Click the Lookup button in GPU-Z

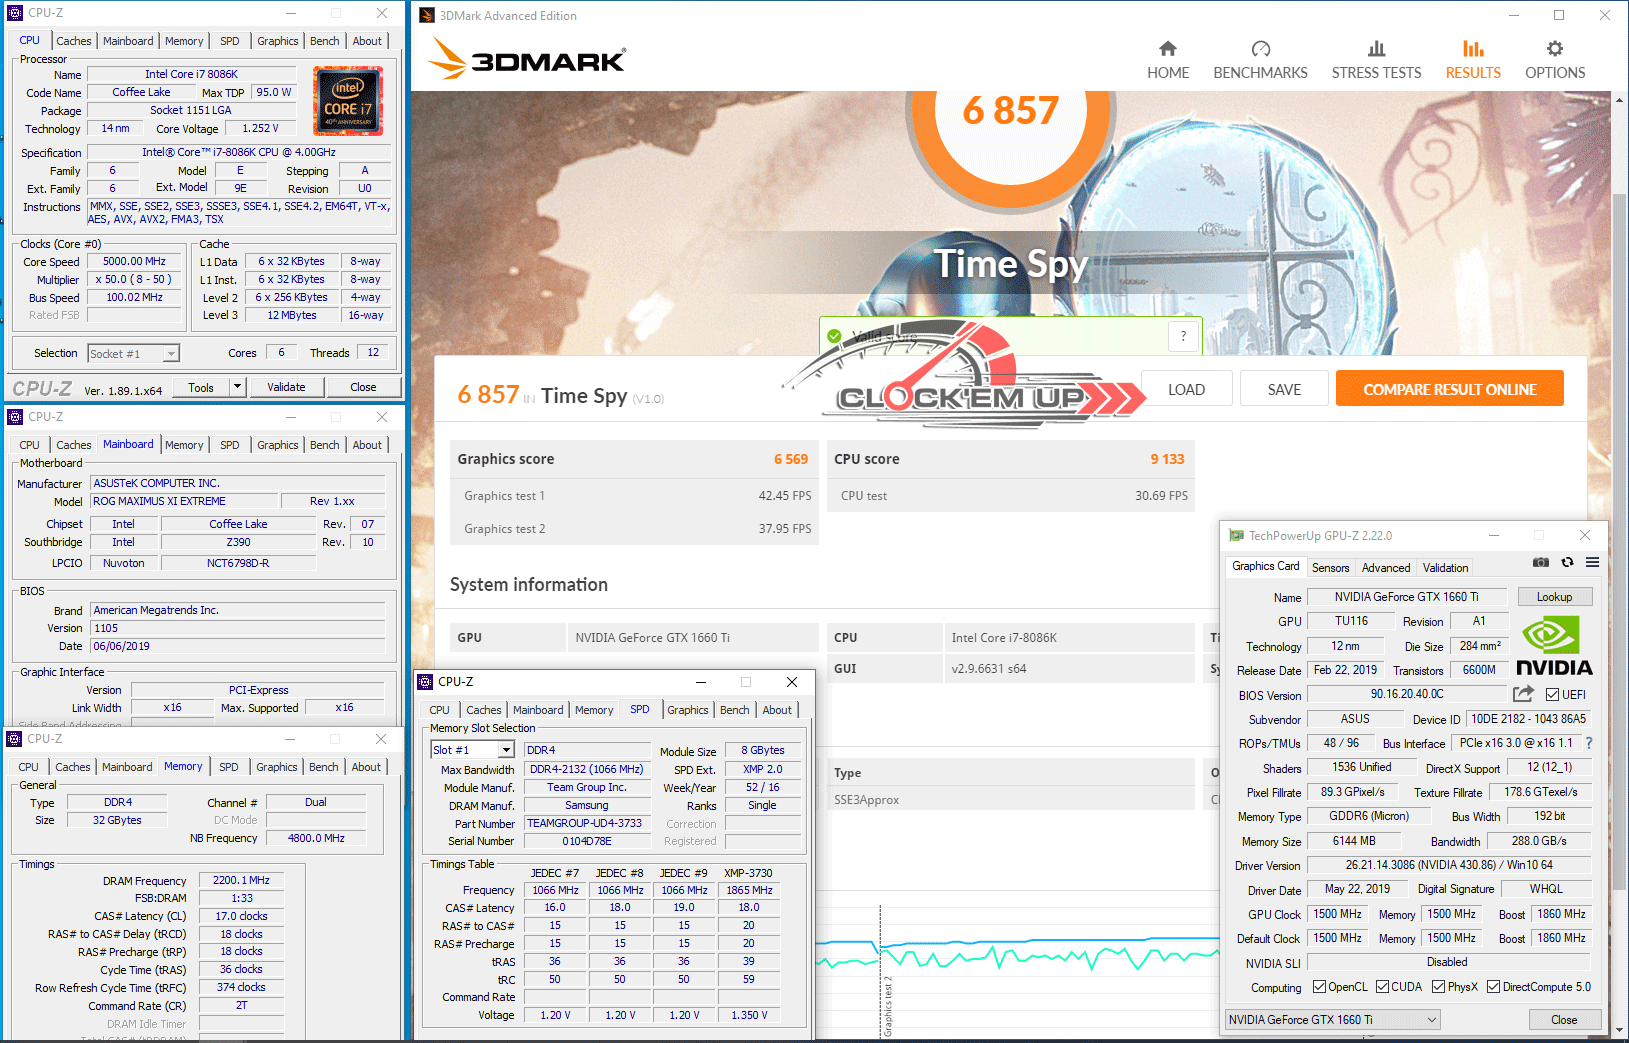[x=1554, y=597]
